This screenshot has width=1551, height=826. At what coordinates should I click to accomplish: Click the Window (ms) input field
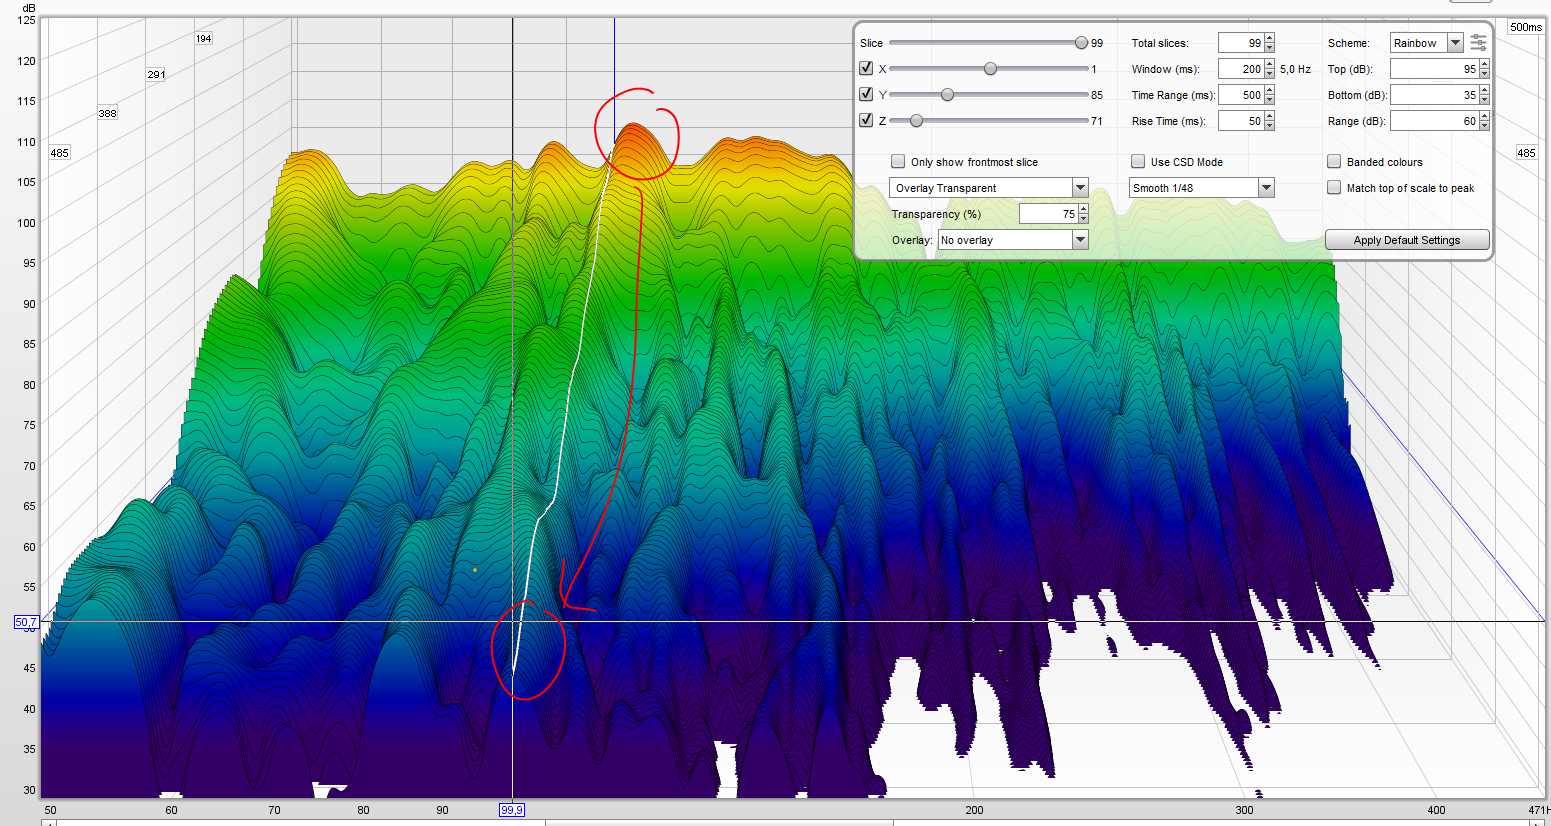(1241, 69)
